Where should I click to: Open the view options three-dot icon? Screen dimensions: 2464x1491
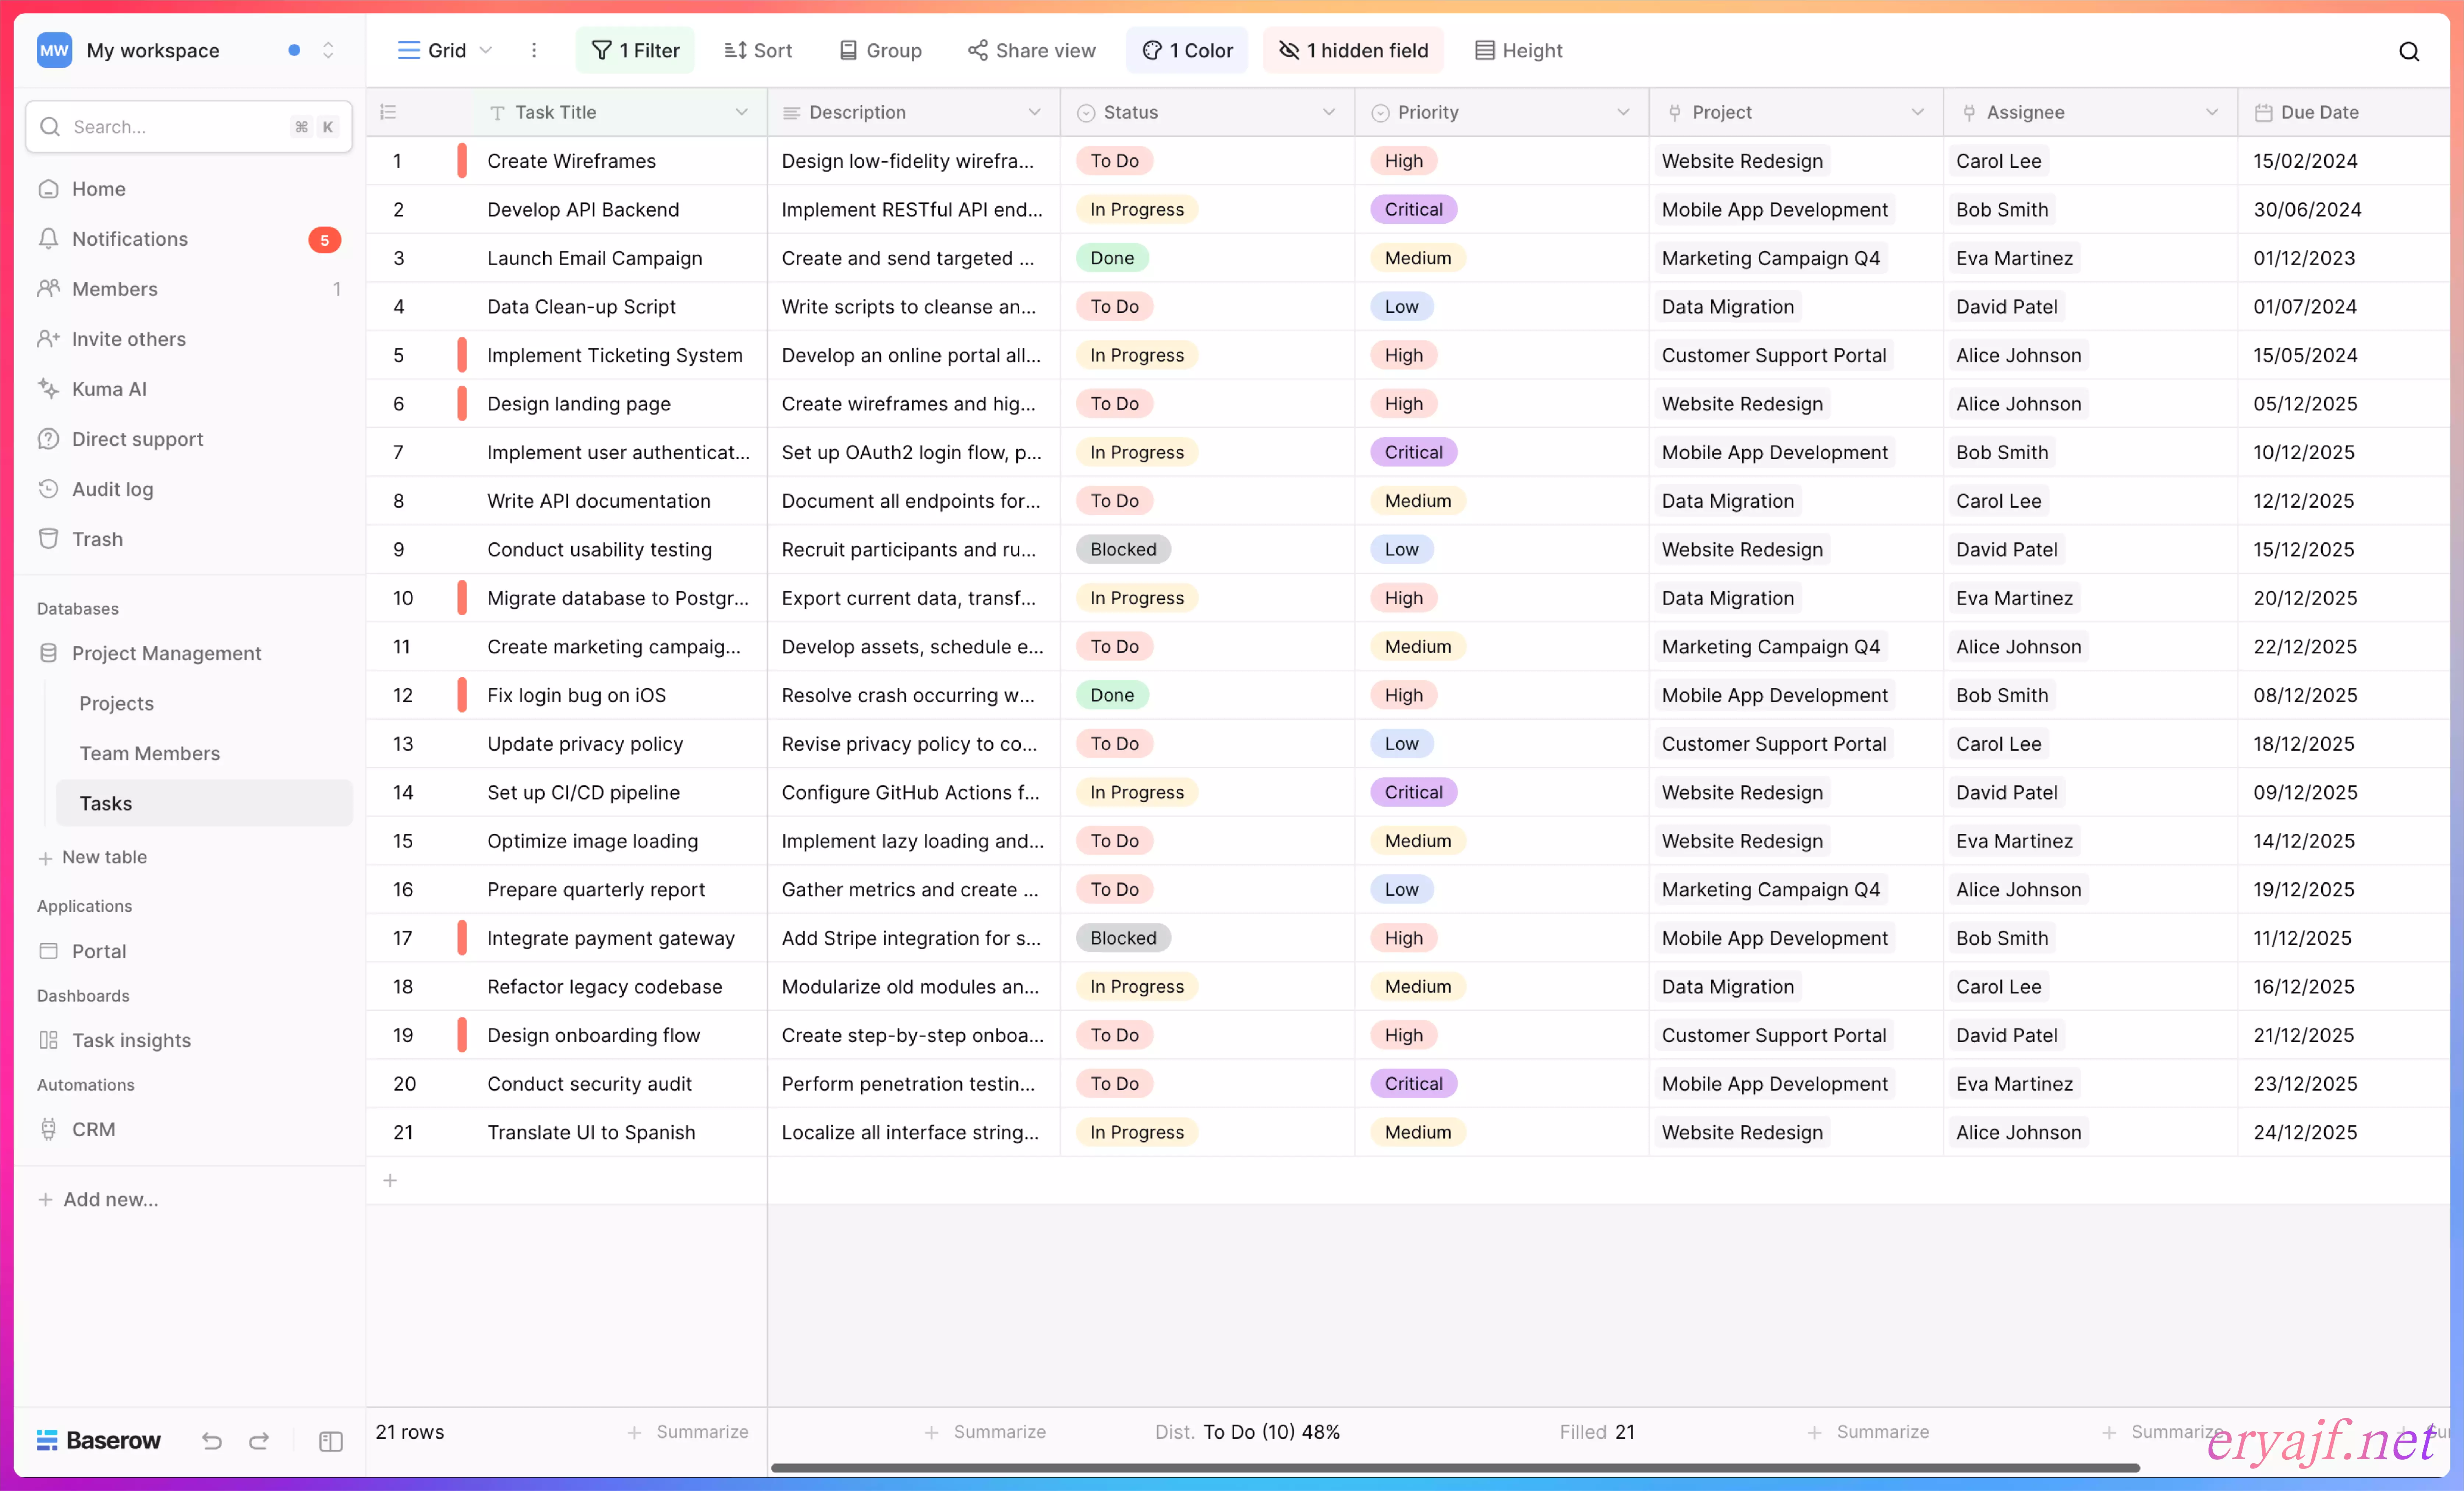pyautogui.click(x=534, y=50)
